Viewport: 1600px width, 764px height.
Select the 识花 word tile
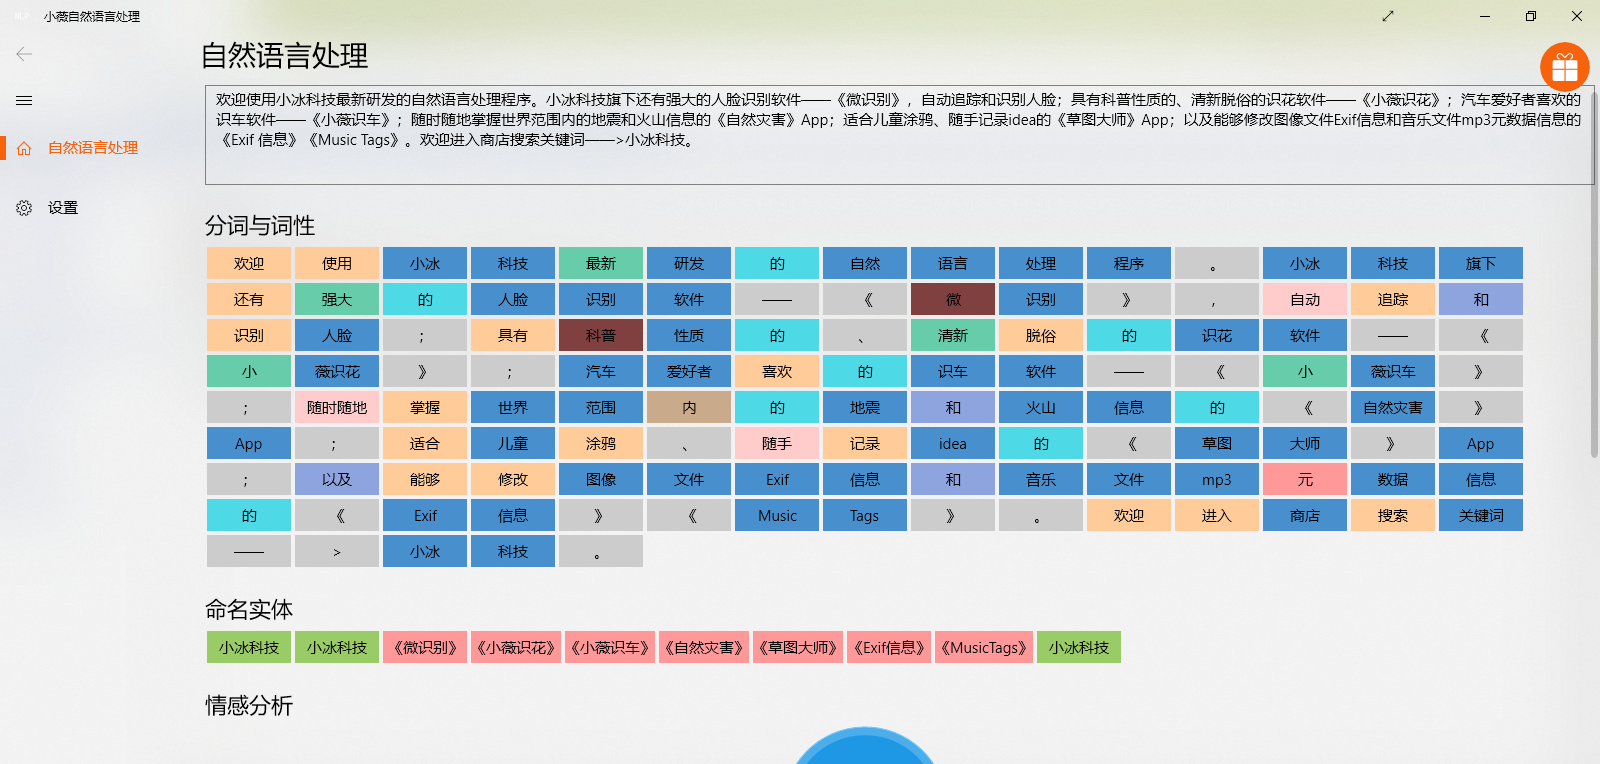pos(1217,335)
